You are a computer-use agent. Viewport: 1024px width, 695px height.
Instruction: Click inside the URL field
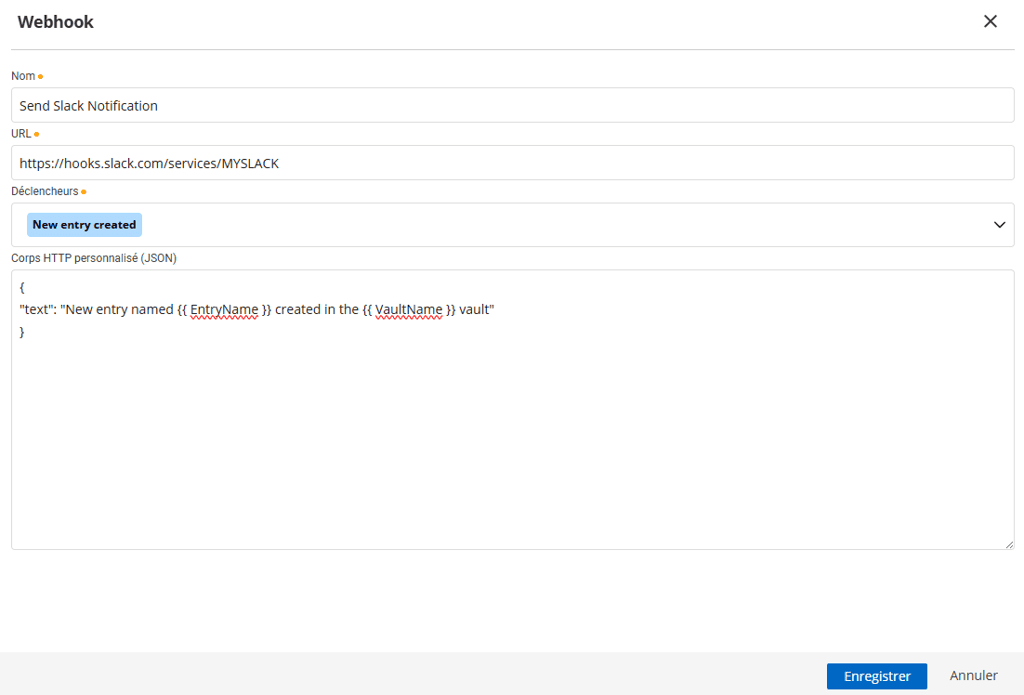400,162
